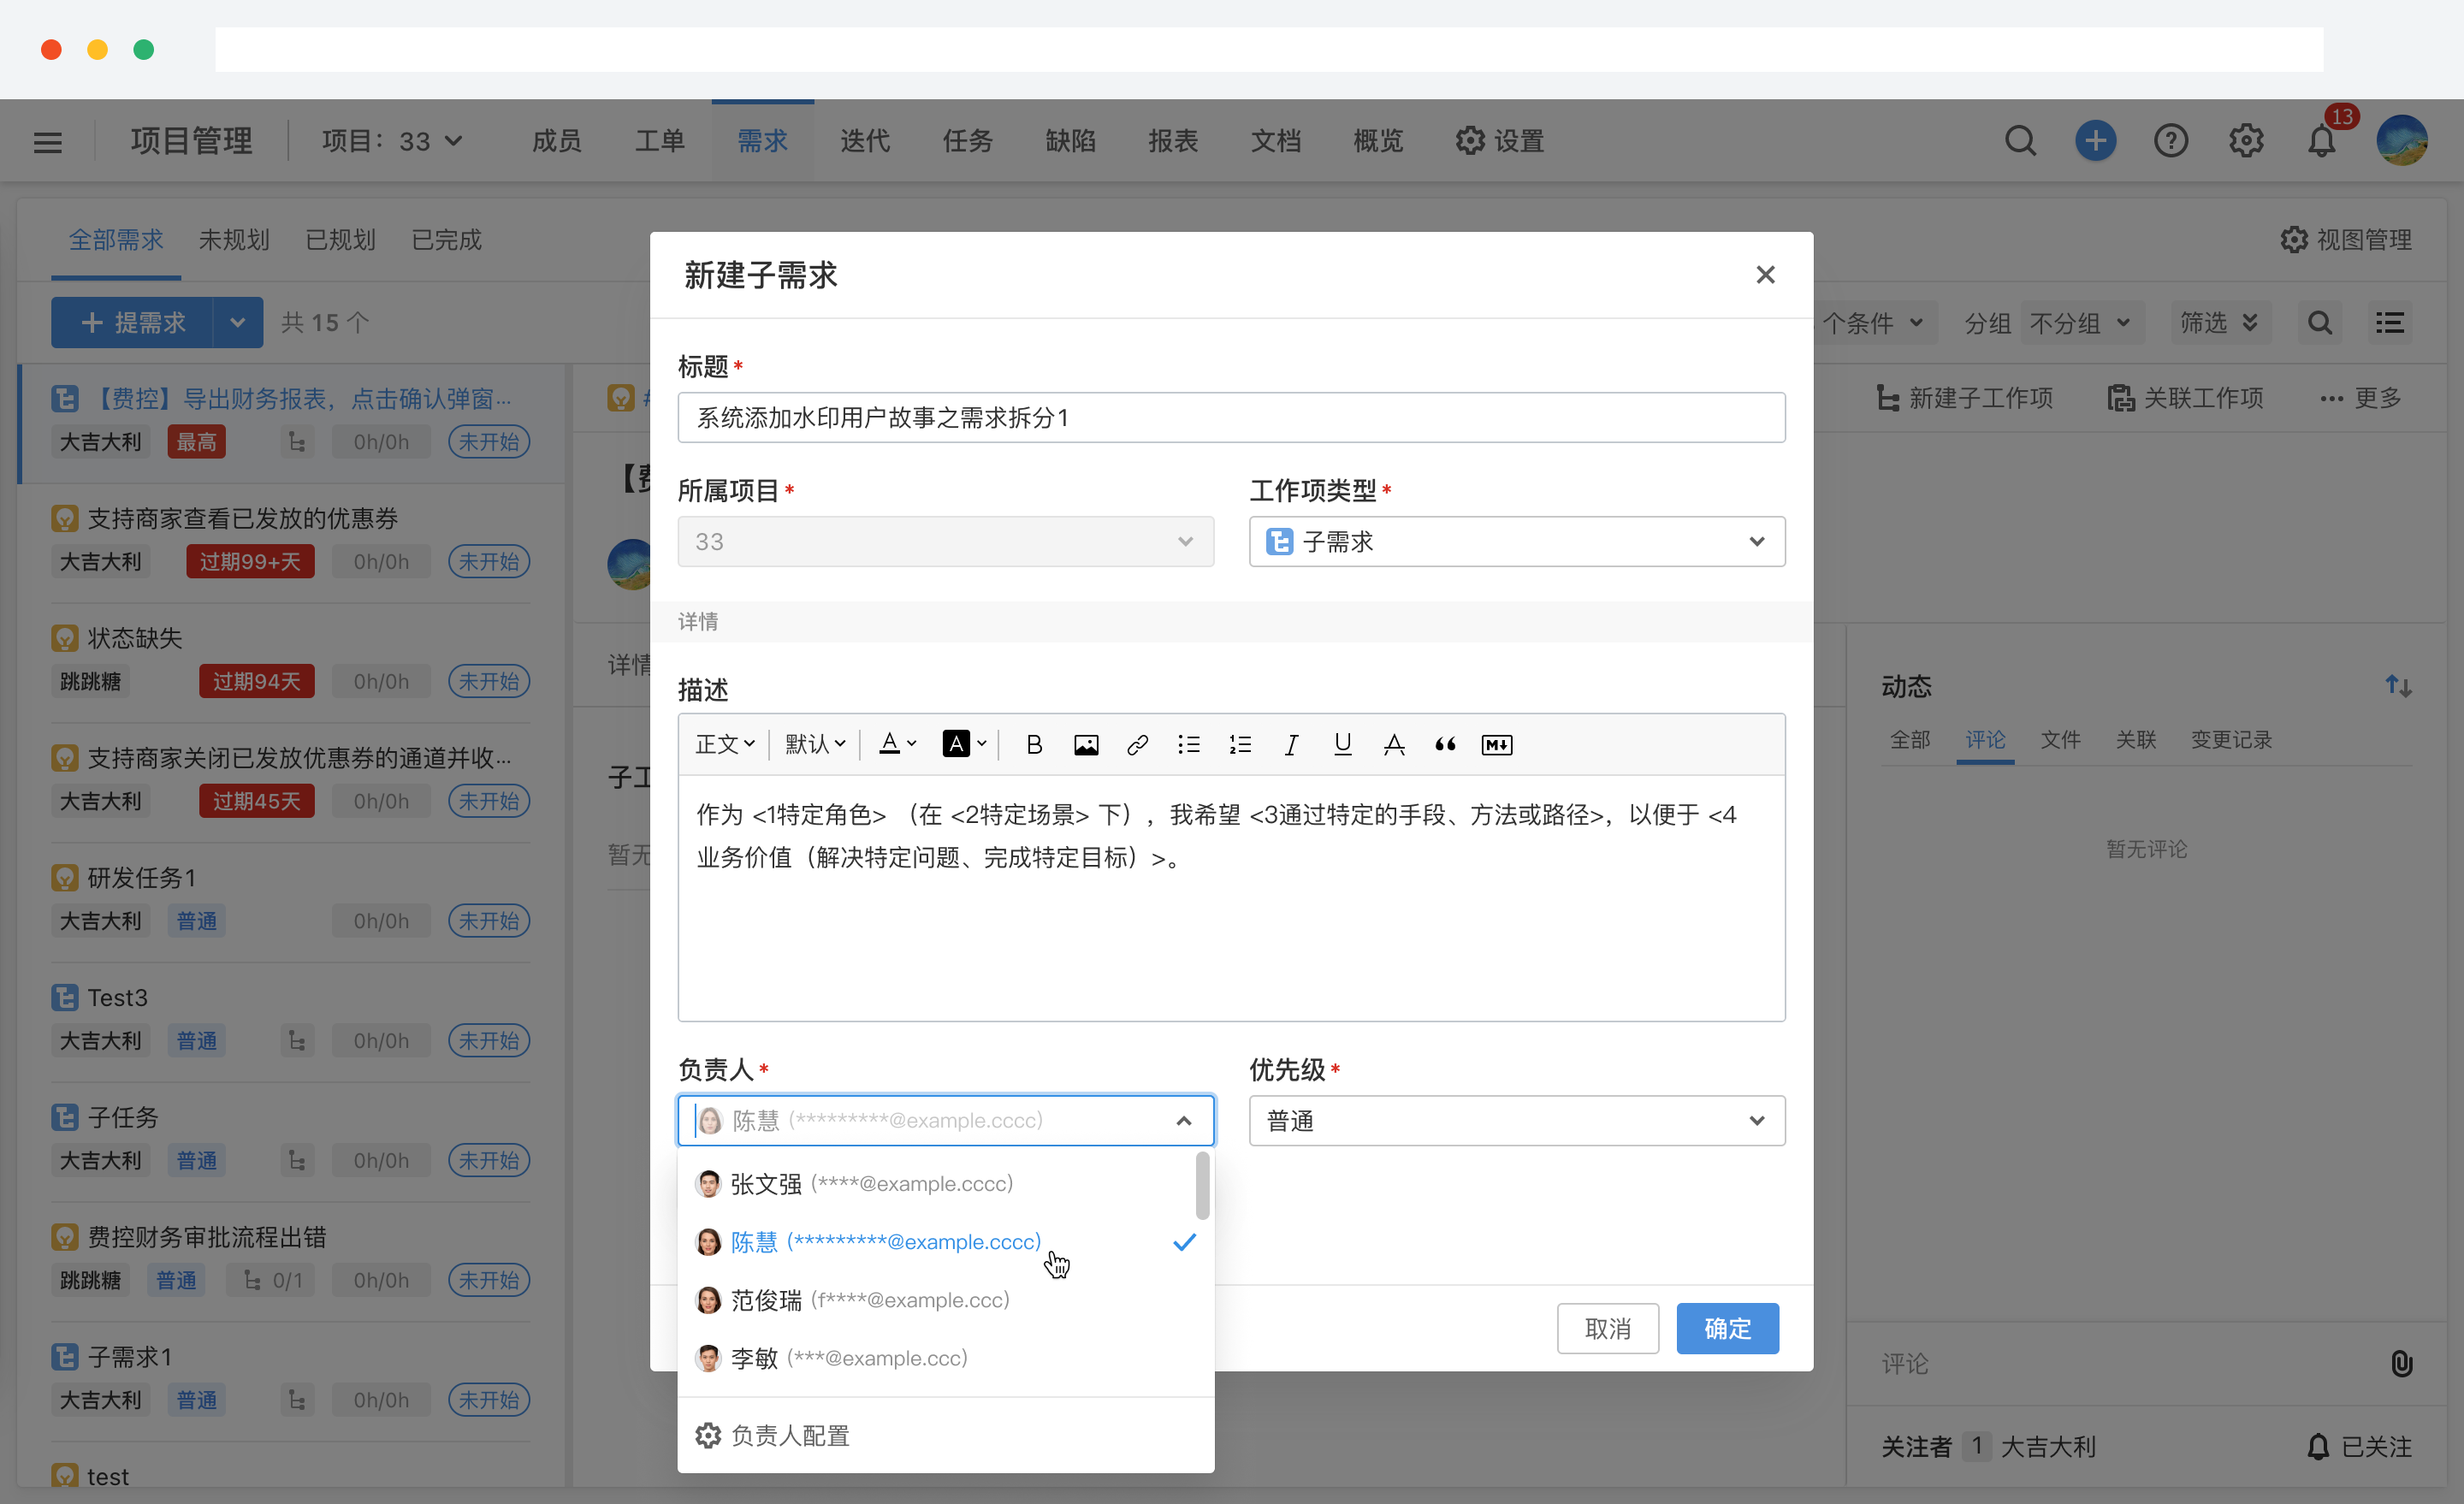This screenshot has height=1504, width=2464.
Task: Toggle bold formatting in the description editor
Action: pos(1034,744)
